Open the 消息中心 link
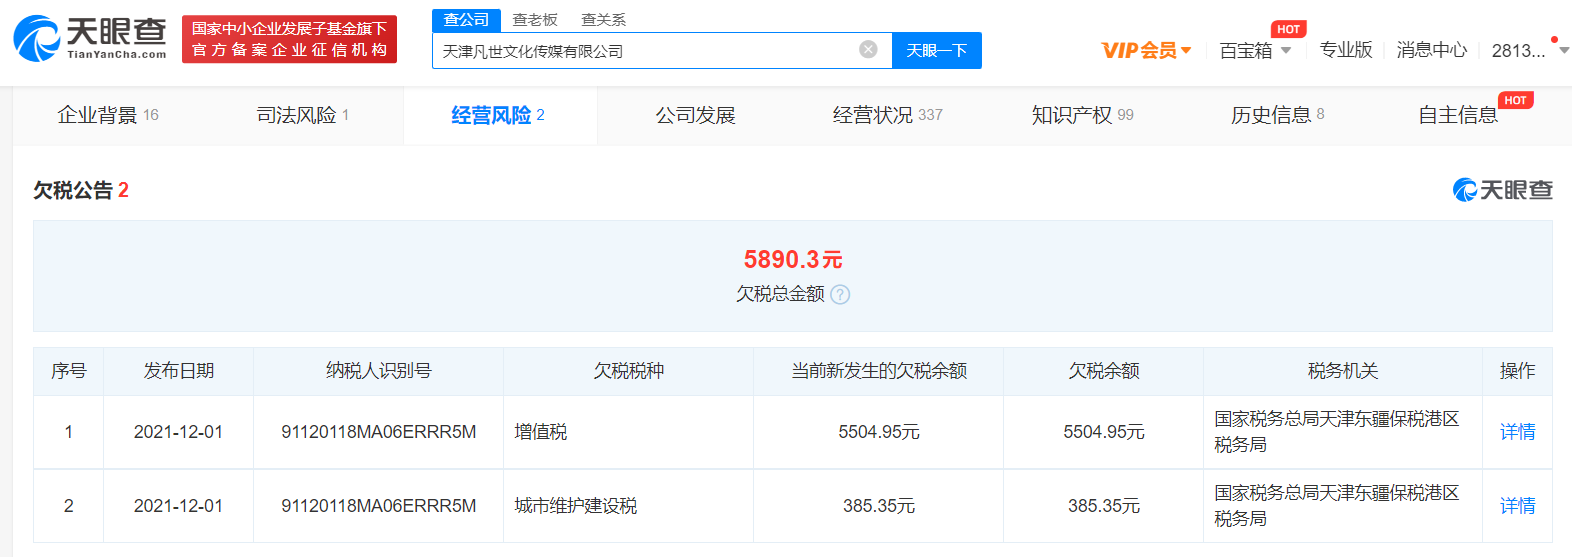1572x557 pixels. point(1432,50)
